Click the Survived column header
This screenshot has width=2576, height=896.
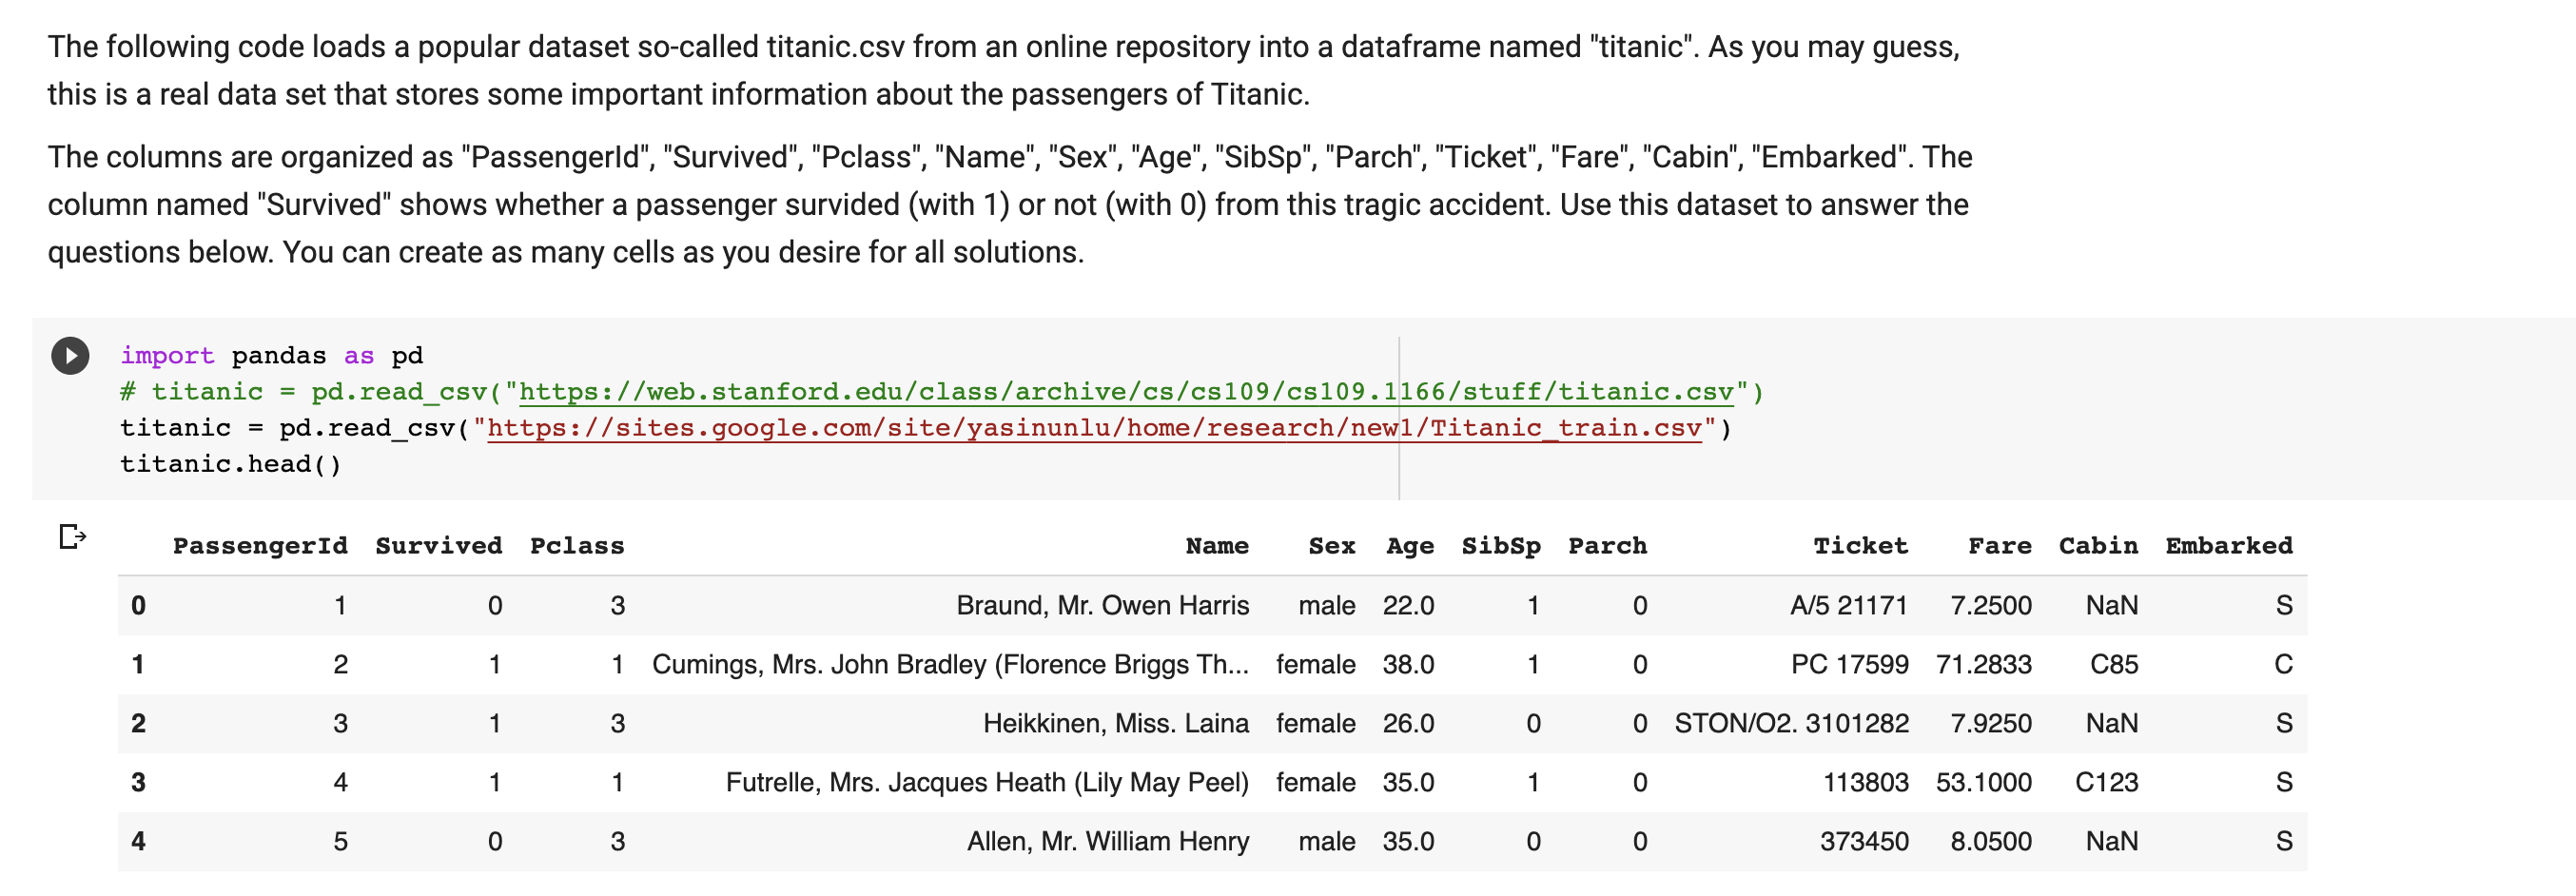click(438, 546)
